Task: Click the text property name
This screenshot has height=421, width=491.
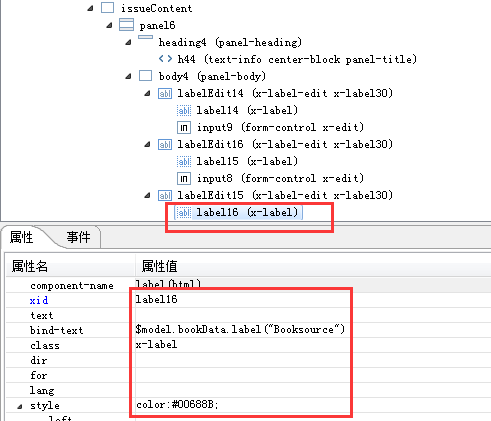Action: coord(41,315)
